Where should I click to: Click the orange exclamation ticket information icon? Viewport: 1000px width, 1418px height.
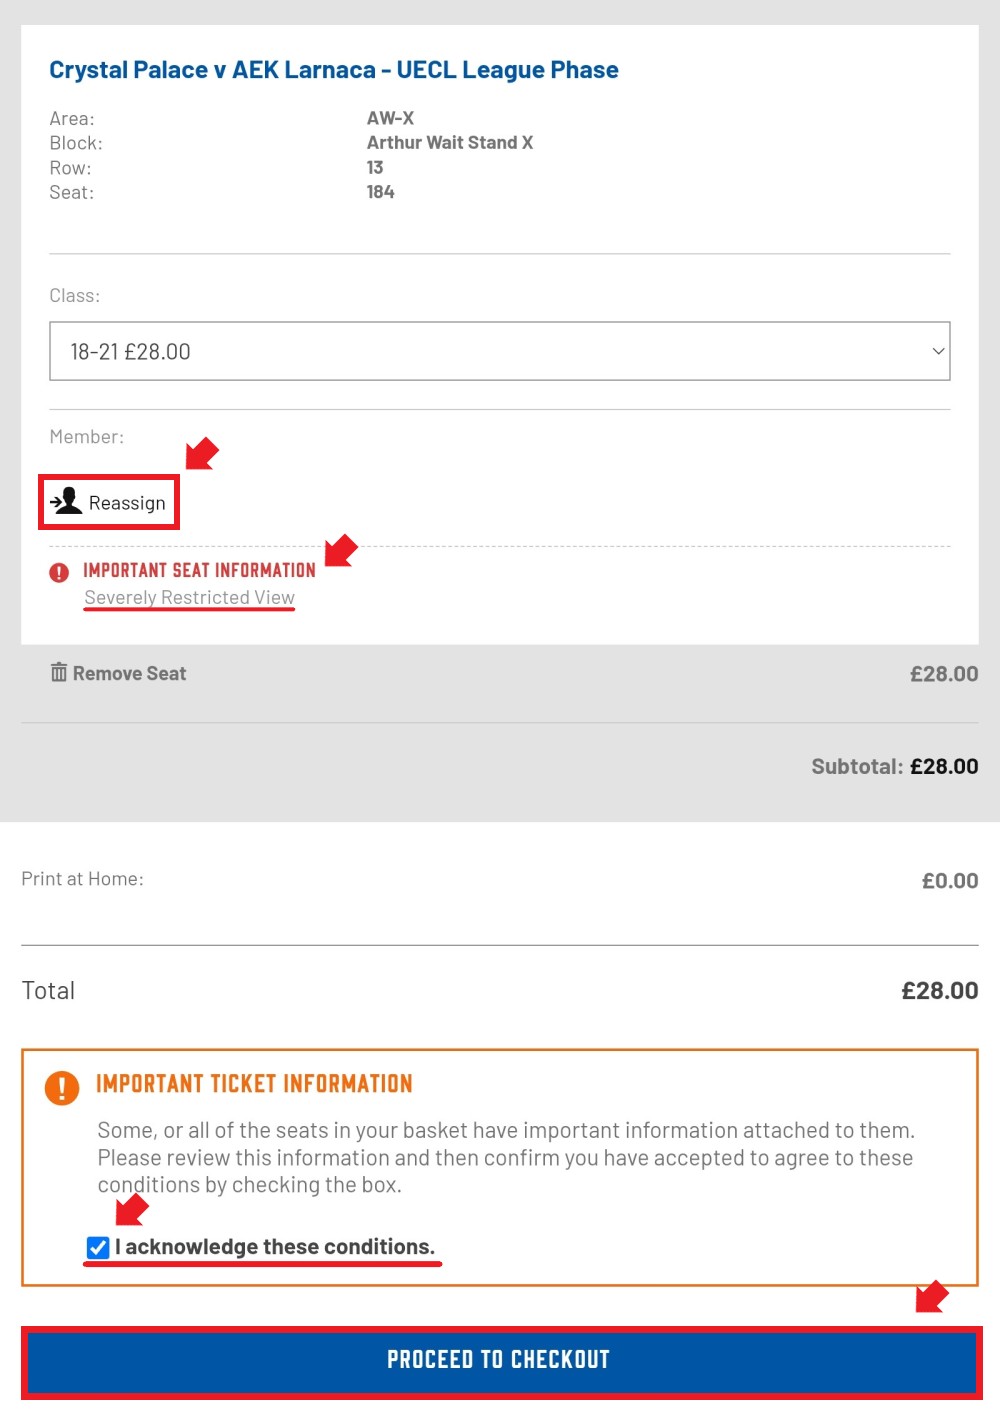tap(62, 1087)
